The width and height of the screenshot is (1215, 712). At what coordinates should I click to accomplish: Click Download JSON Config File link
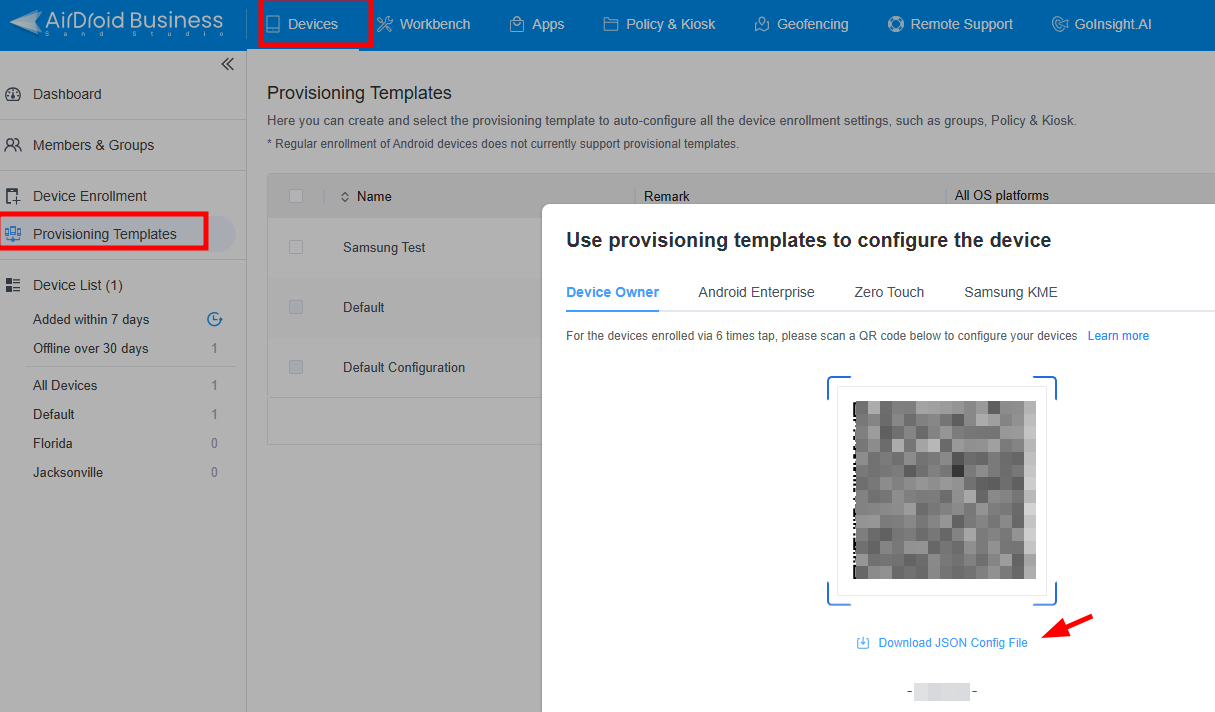[x=953, y=643]
